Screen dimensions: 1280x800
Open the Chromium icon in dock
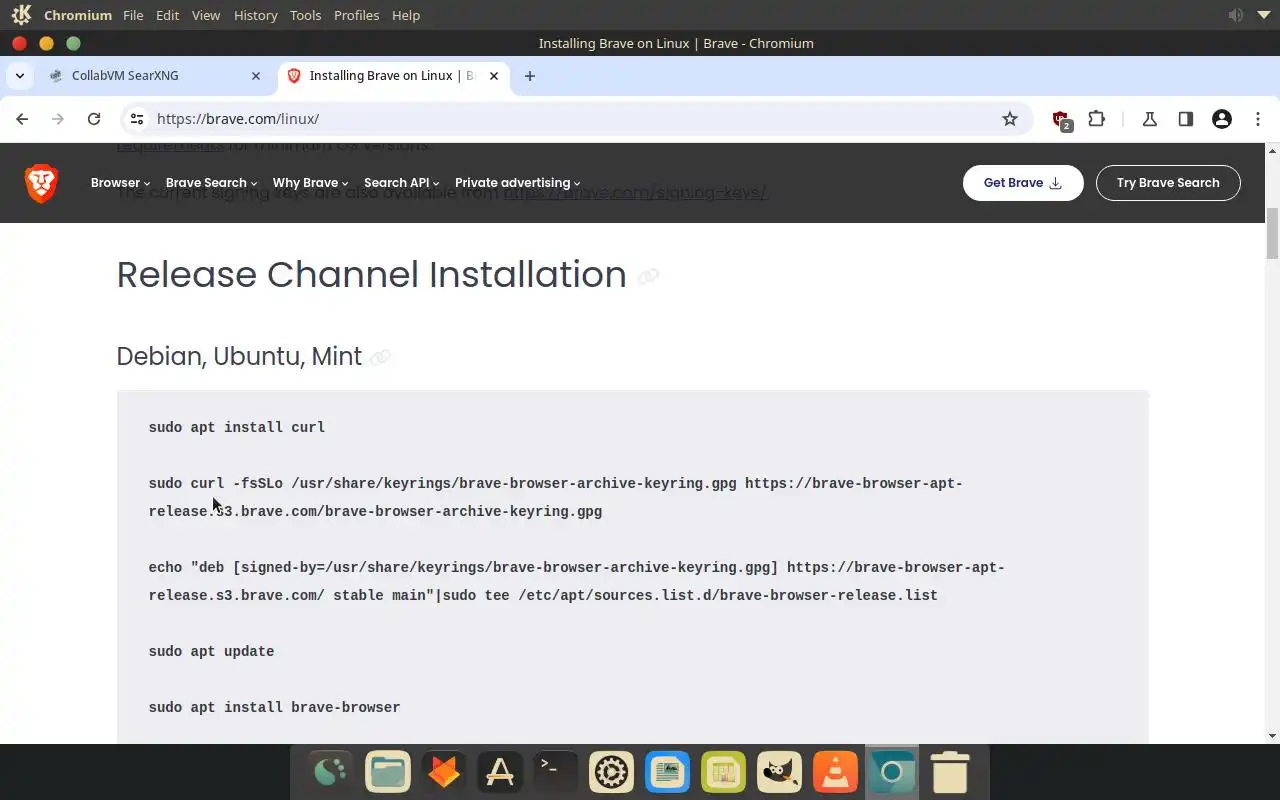point(892,772)
